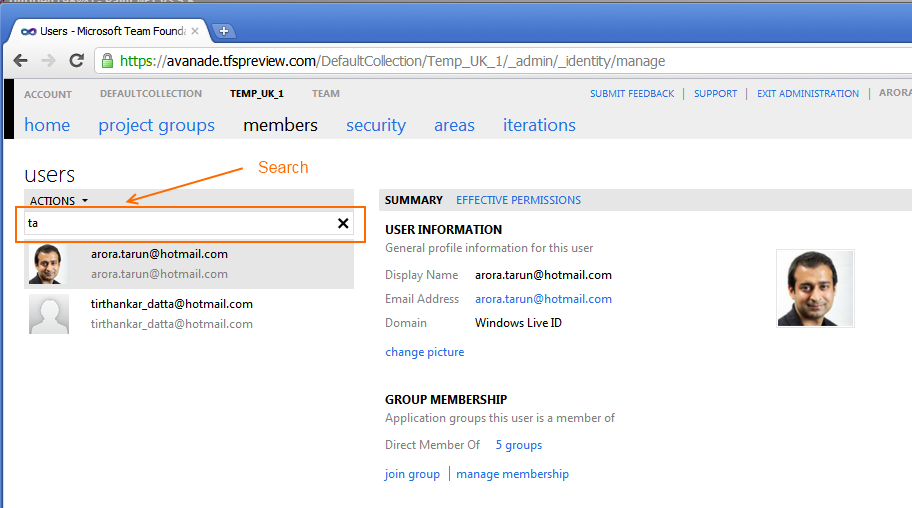Click the change picture link
912x508 pixels.
tap(425, 352)
